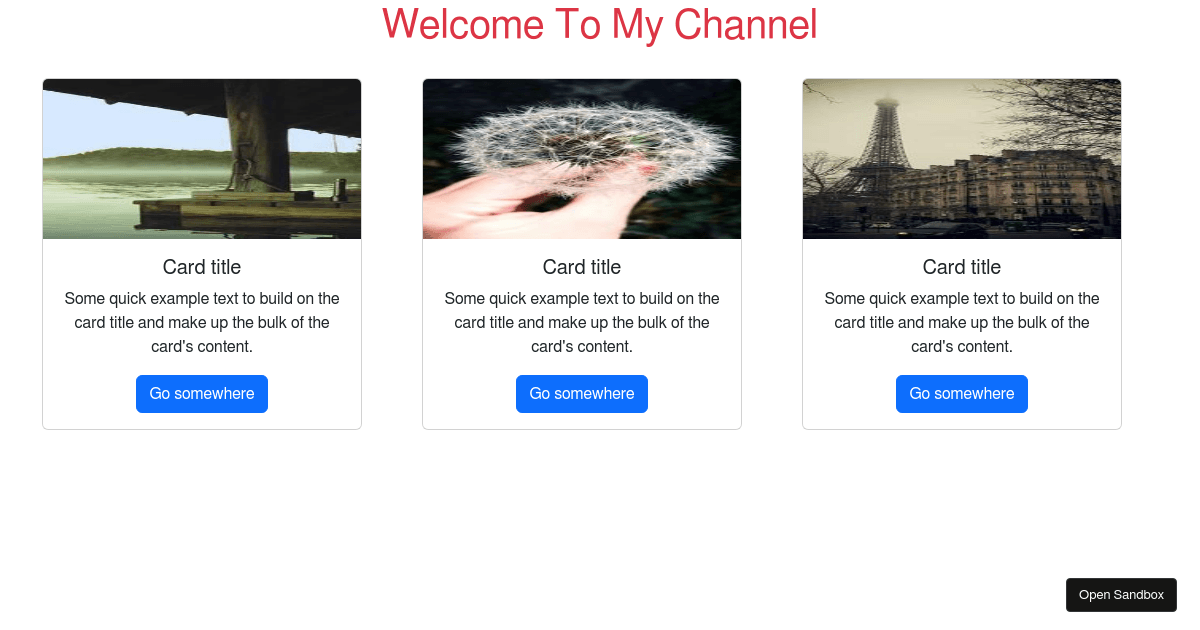Click the example text in the lake dock card
Viewport: 1200px width, 630px height.
(202, 322)
